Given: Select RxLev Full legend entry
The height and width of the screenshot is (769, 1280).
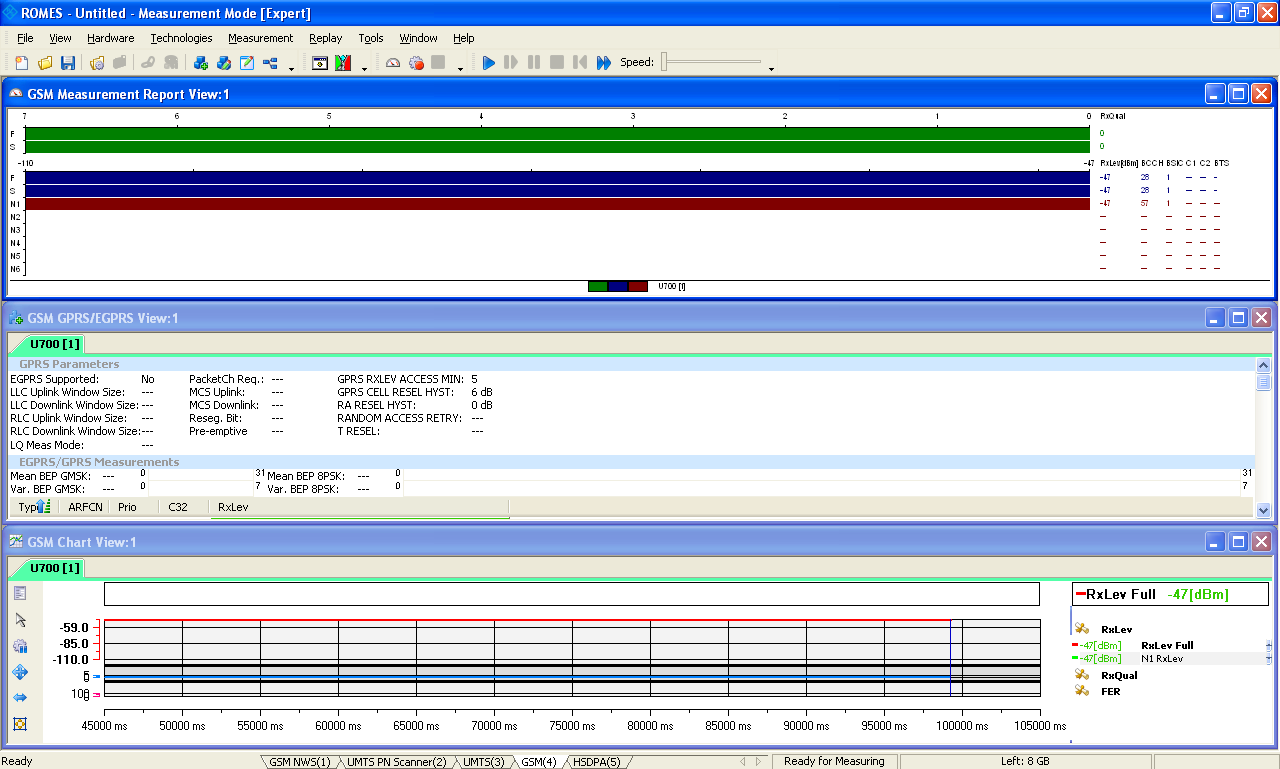Looking at the screenshot, I should pos(1167,646).
